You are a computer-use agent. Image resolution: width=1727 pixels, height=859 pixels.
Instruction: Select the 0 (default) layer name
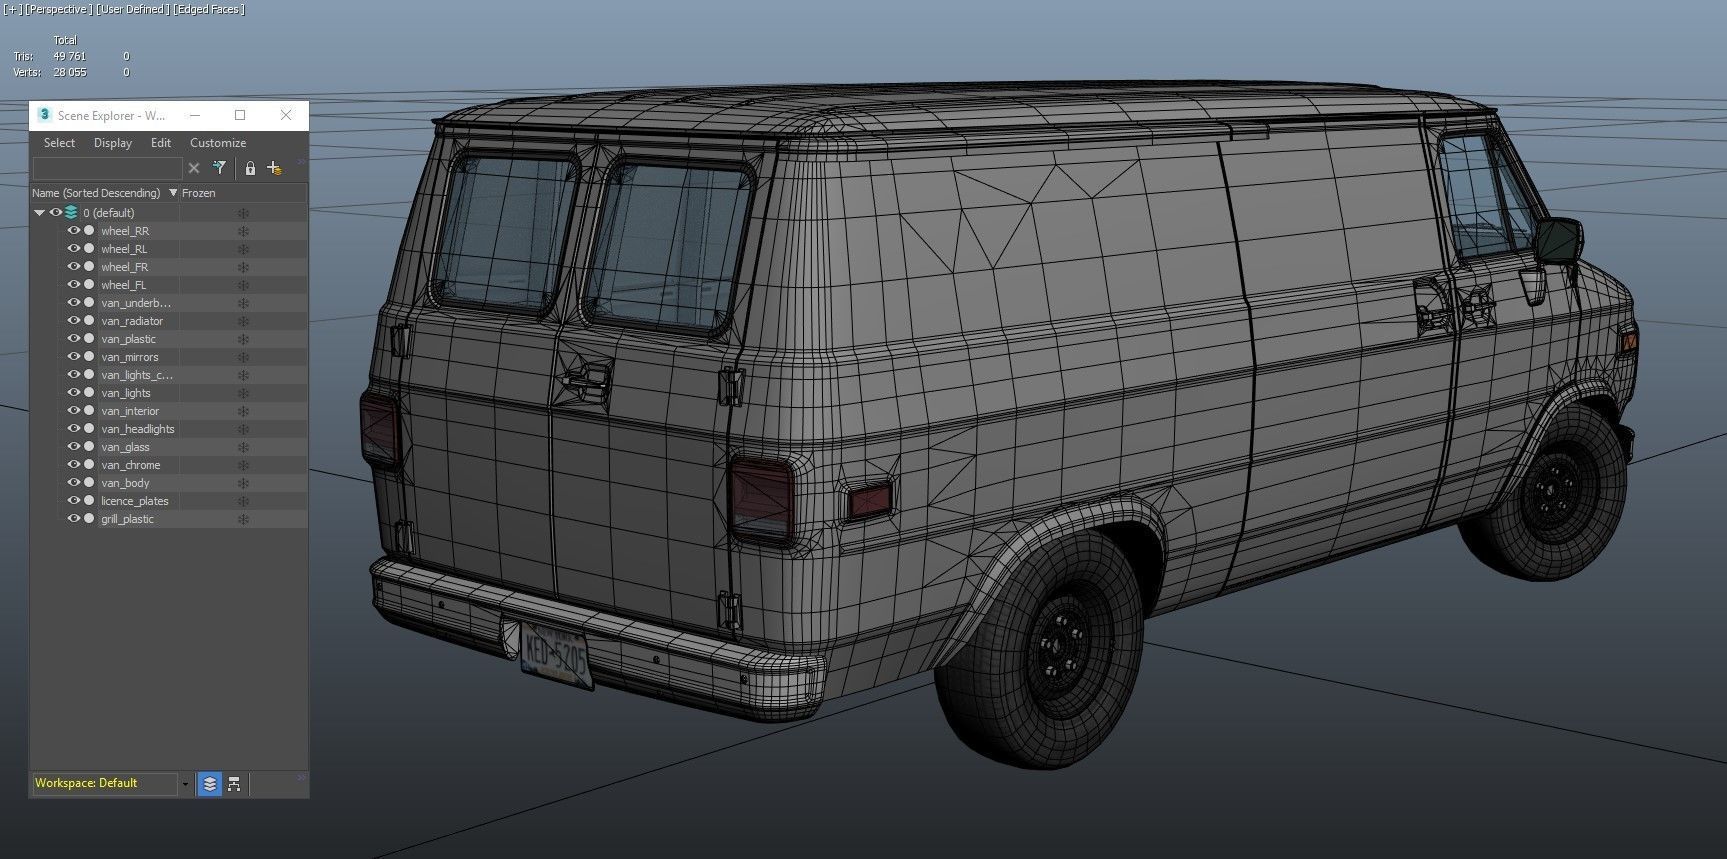108,213
